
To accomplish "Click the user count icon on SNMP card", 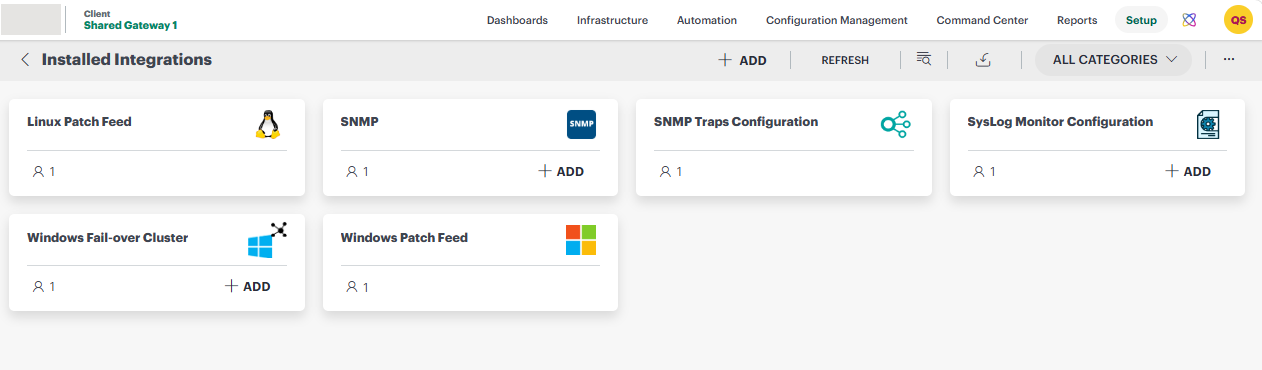I will (x=352, y=172).
